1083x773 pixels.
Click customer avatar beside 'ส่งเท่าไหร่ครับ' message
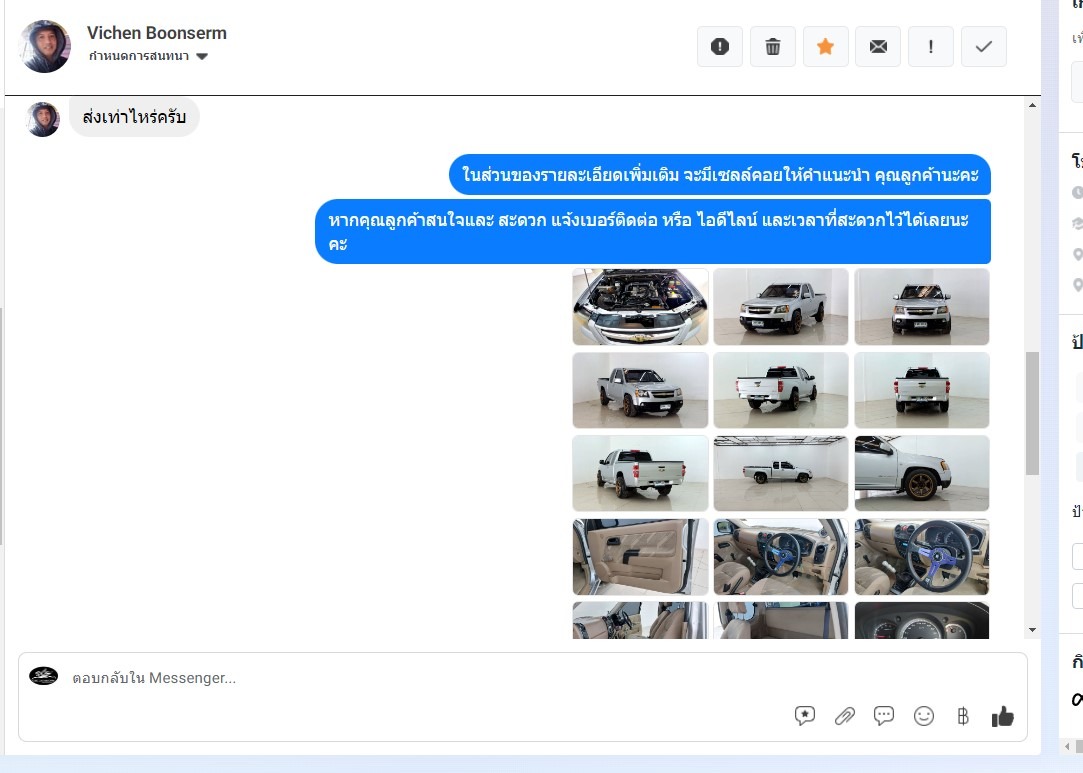43,119
